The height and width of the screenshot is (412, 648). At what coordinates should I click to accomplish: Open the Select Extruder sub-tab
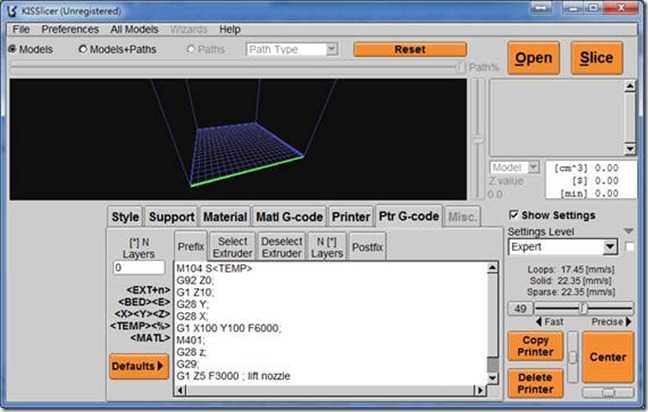point(232,247)
